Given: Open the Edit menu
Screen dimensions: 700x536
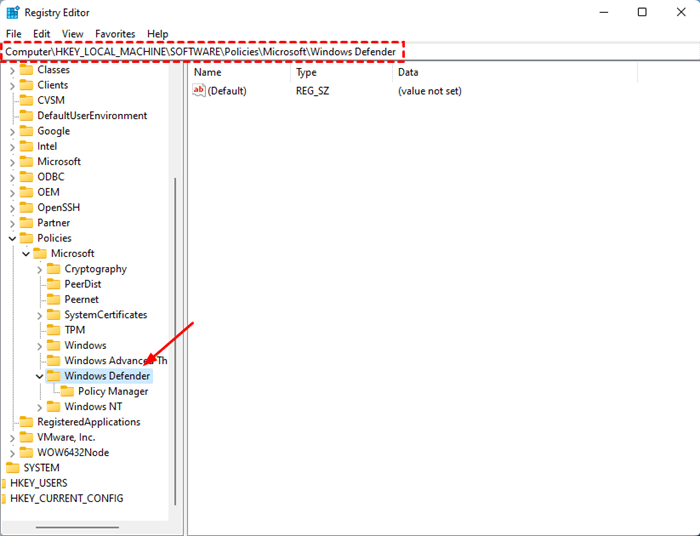Looking at the screenshot, I should tap(41, 34).
